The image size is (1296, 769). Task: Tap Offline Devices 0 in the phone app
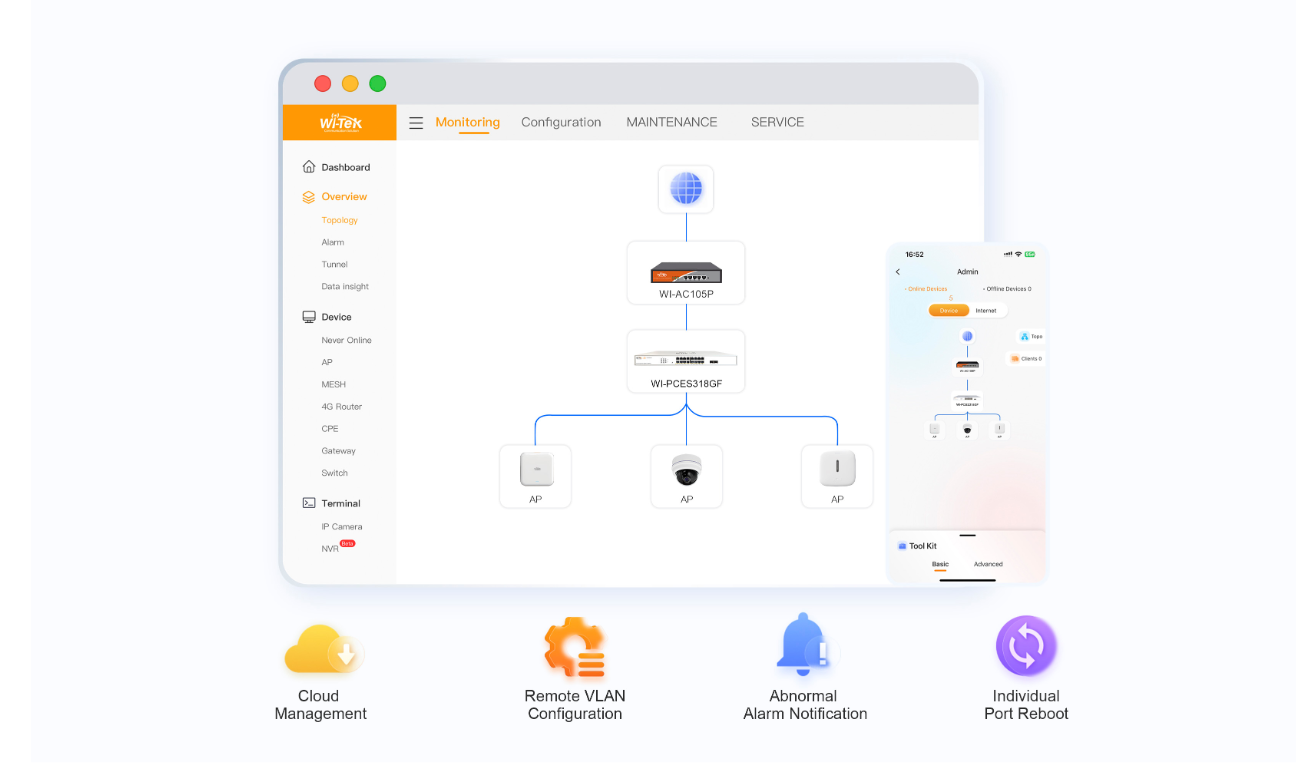point(1006,289)
